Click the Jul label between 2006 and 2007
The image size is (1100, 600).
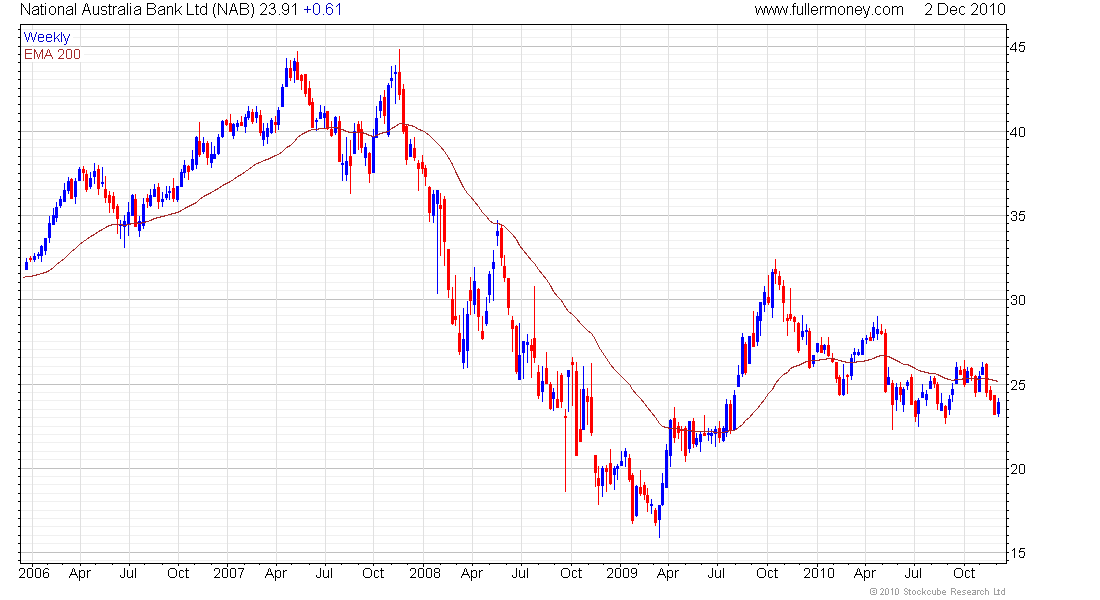pyautogui.click(x=128, y=573)
